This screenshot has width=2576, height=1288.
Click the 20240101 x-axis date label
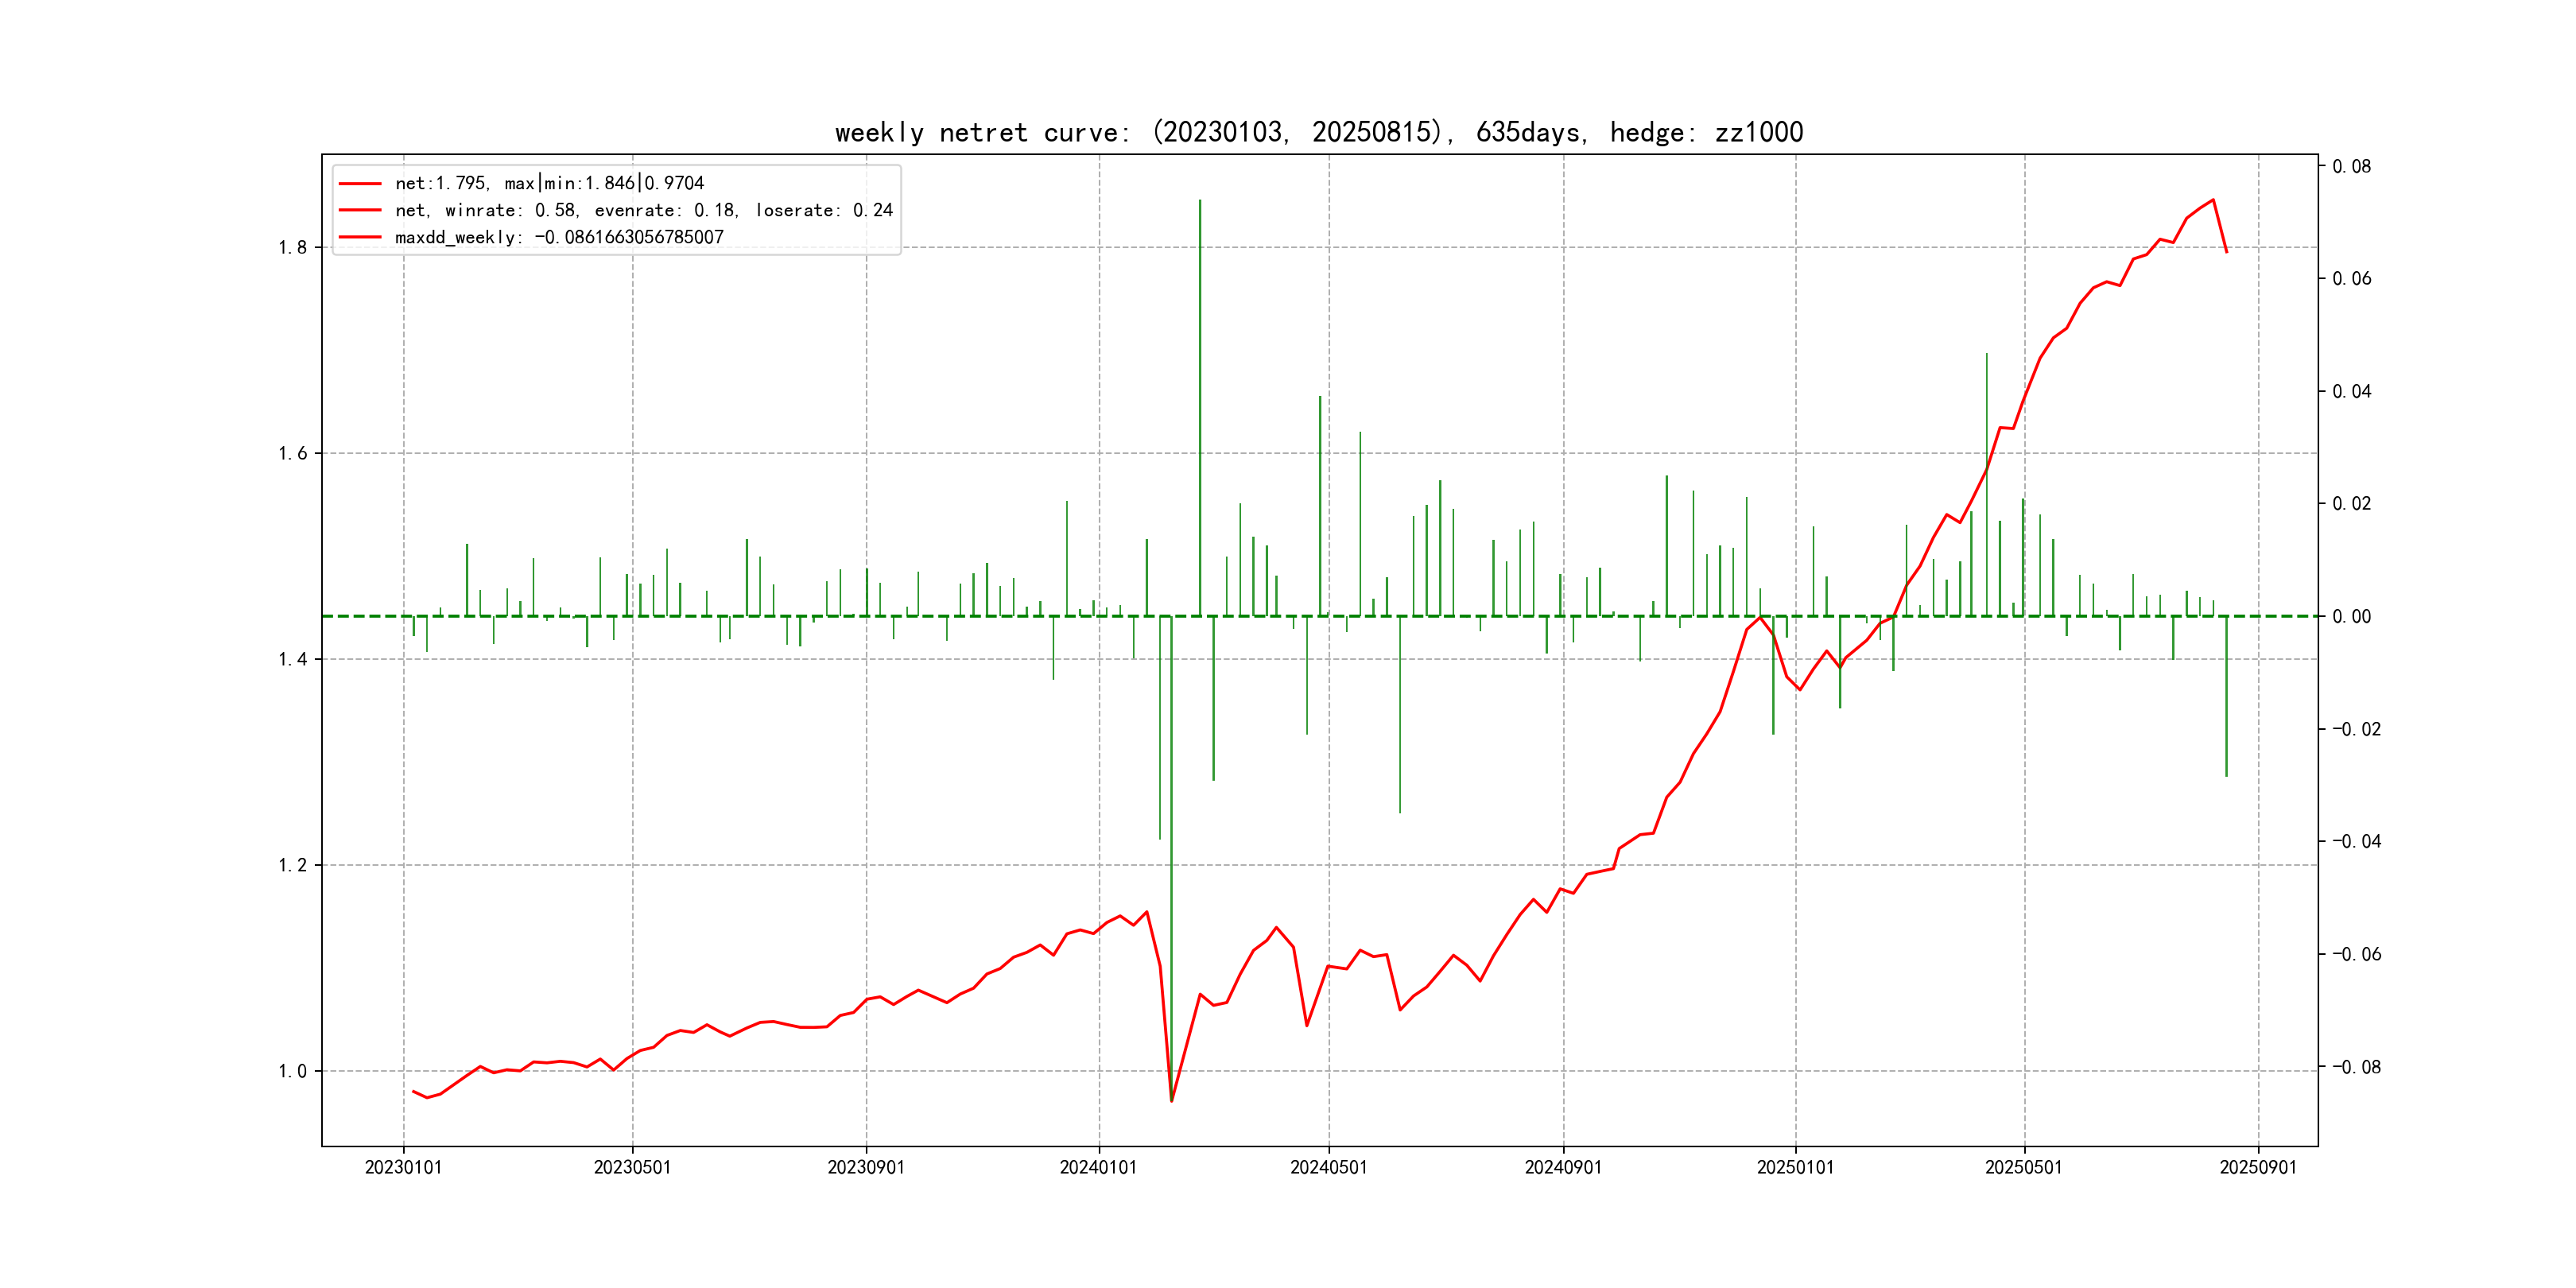point(1098,1167)
